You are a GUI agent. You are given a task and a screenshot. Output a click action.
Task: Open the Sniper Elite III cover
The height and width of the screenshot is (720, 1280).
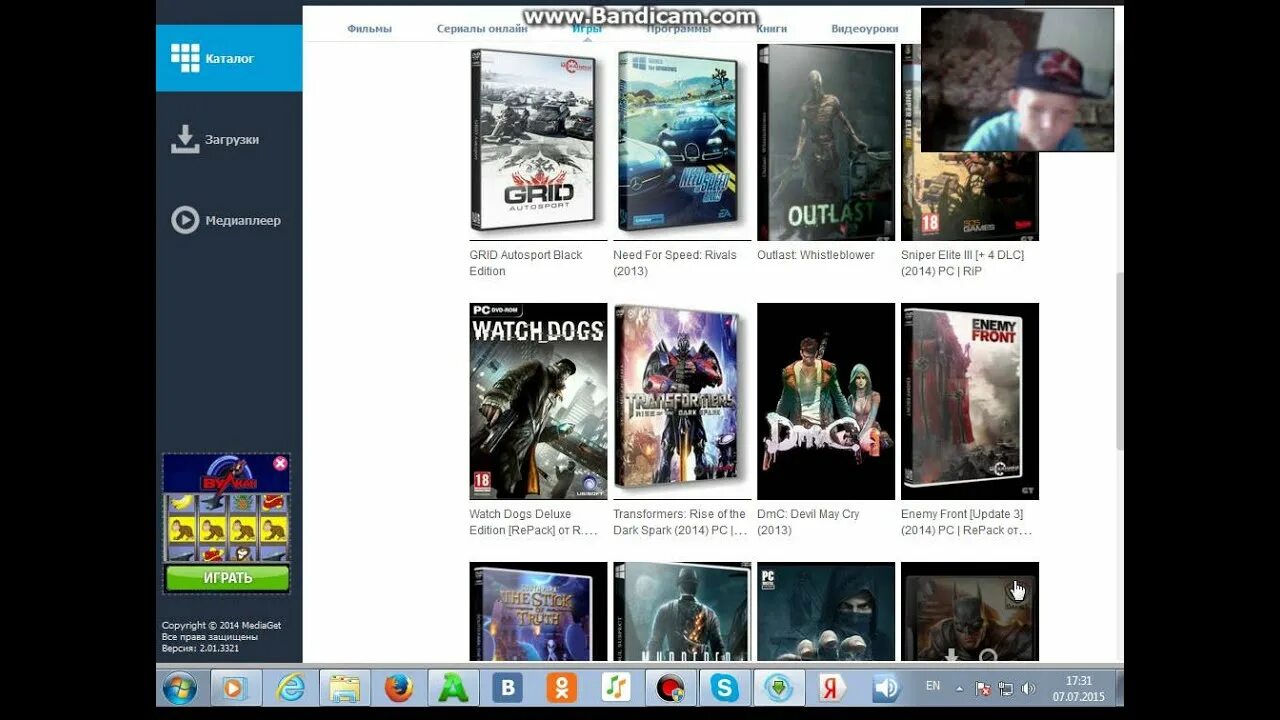(969, 196)
